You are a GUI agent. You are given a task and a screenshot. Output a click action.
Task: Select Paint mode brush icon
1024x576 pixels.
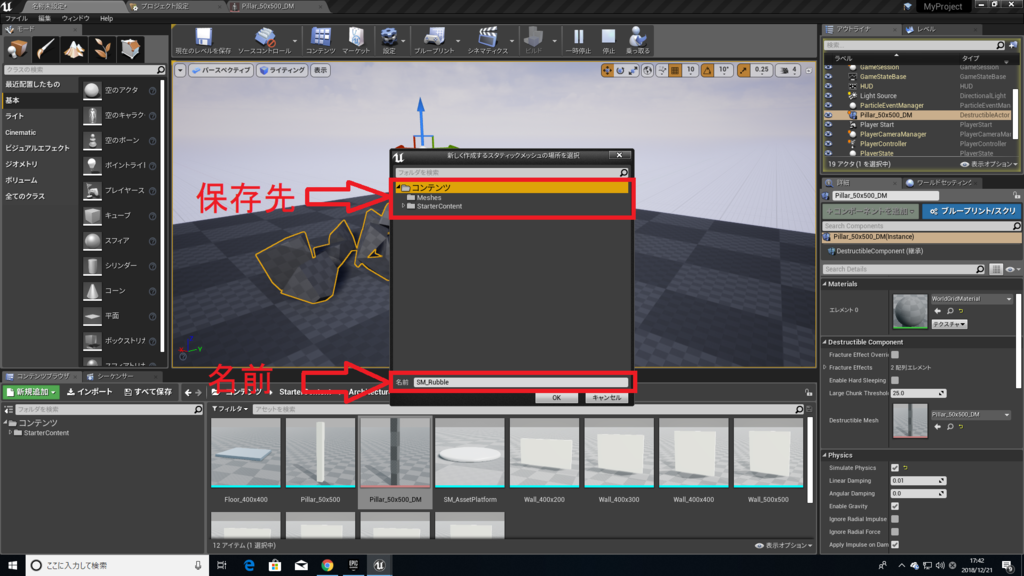(x=45, y=49)
